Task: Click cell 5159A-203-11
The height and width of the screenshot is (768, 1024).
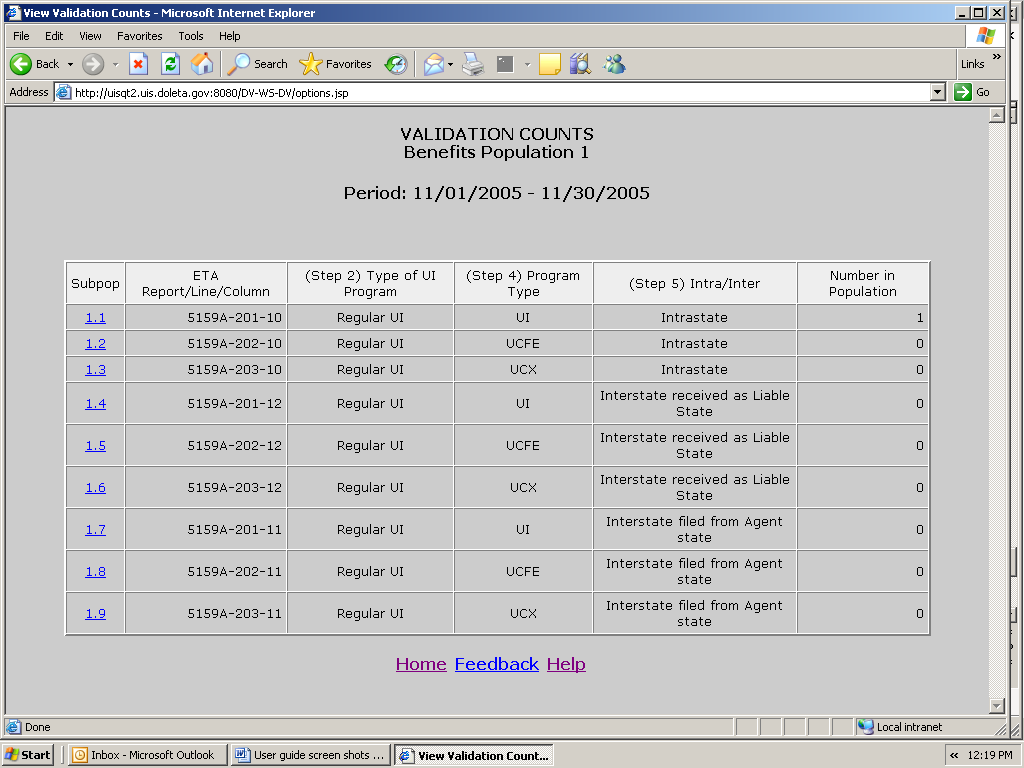Action: (206, 613)
